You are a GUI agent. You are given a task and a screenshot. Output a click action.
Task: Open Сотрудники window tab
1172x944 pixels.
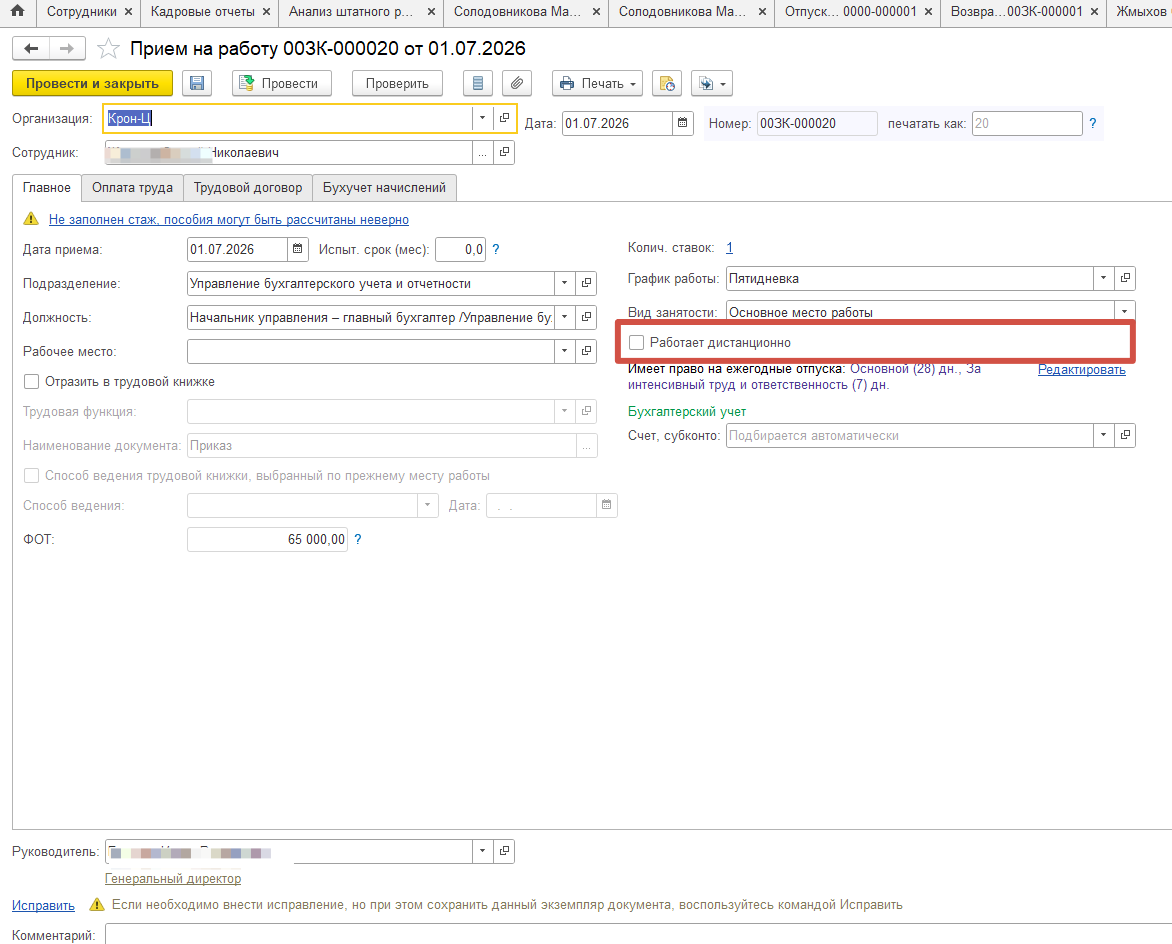81,12
